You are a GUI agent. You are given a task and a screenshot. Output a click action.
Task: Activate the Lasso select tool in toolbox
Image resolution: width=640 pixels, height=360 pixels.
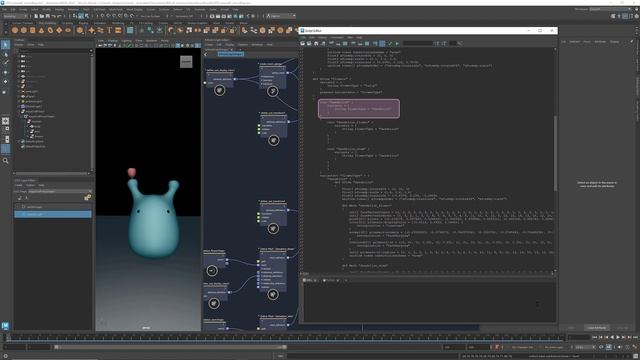click(x=5, y=54)
